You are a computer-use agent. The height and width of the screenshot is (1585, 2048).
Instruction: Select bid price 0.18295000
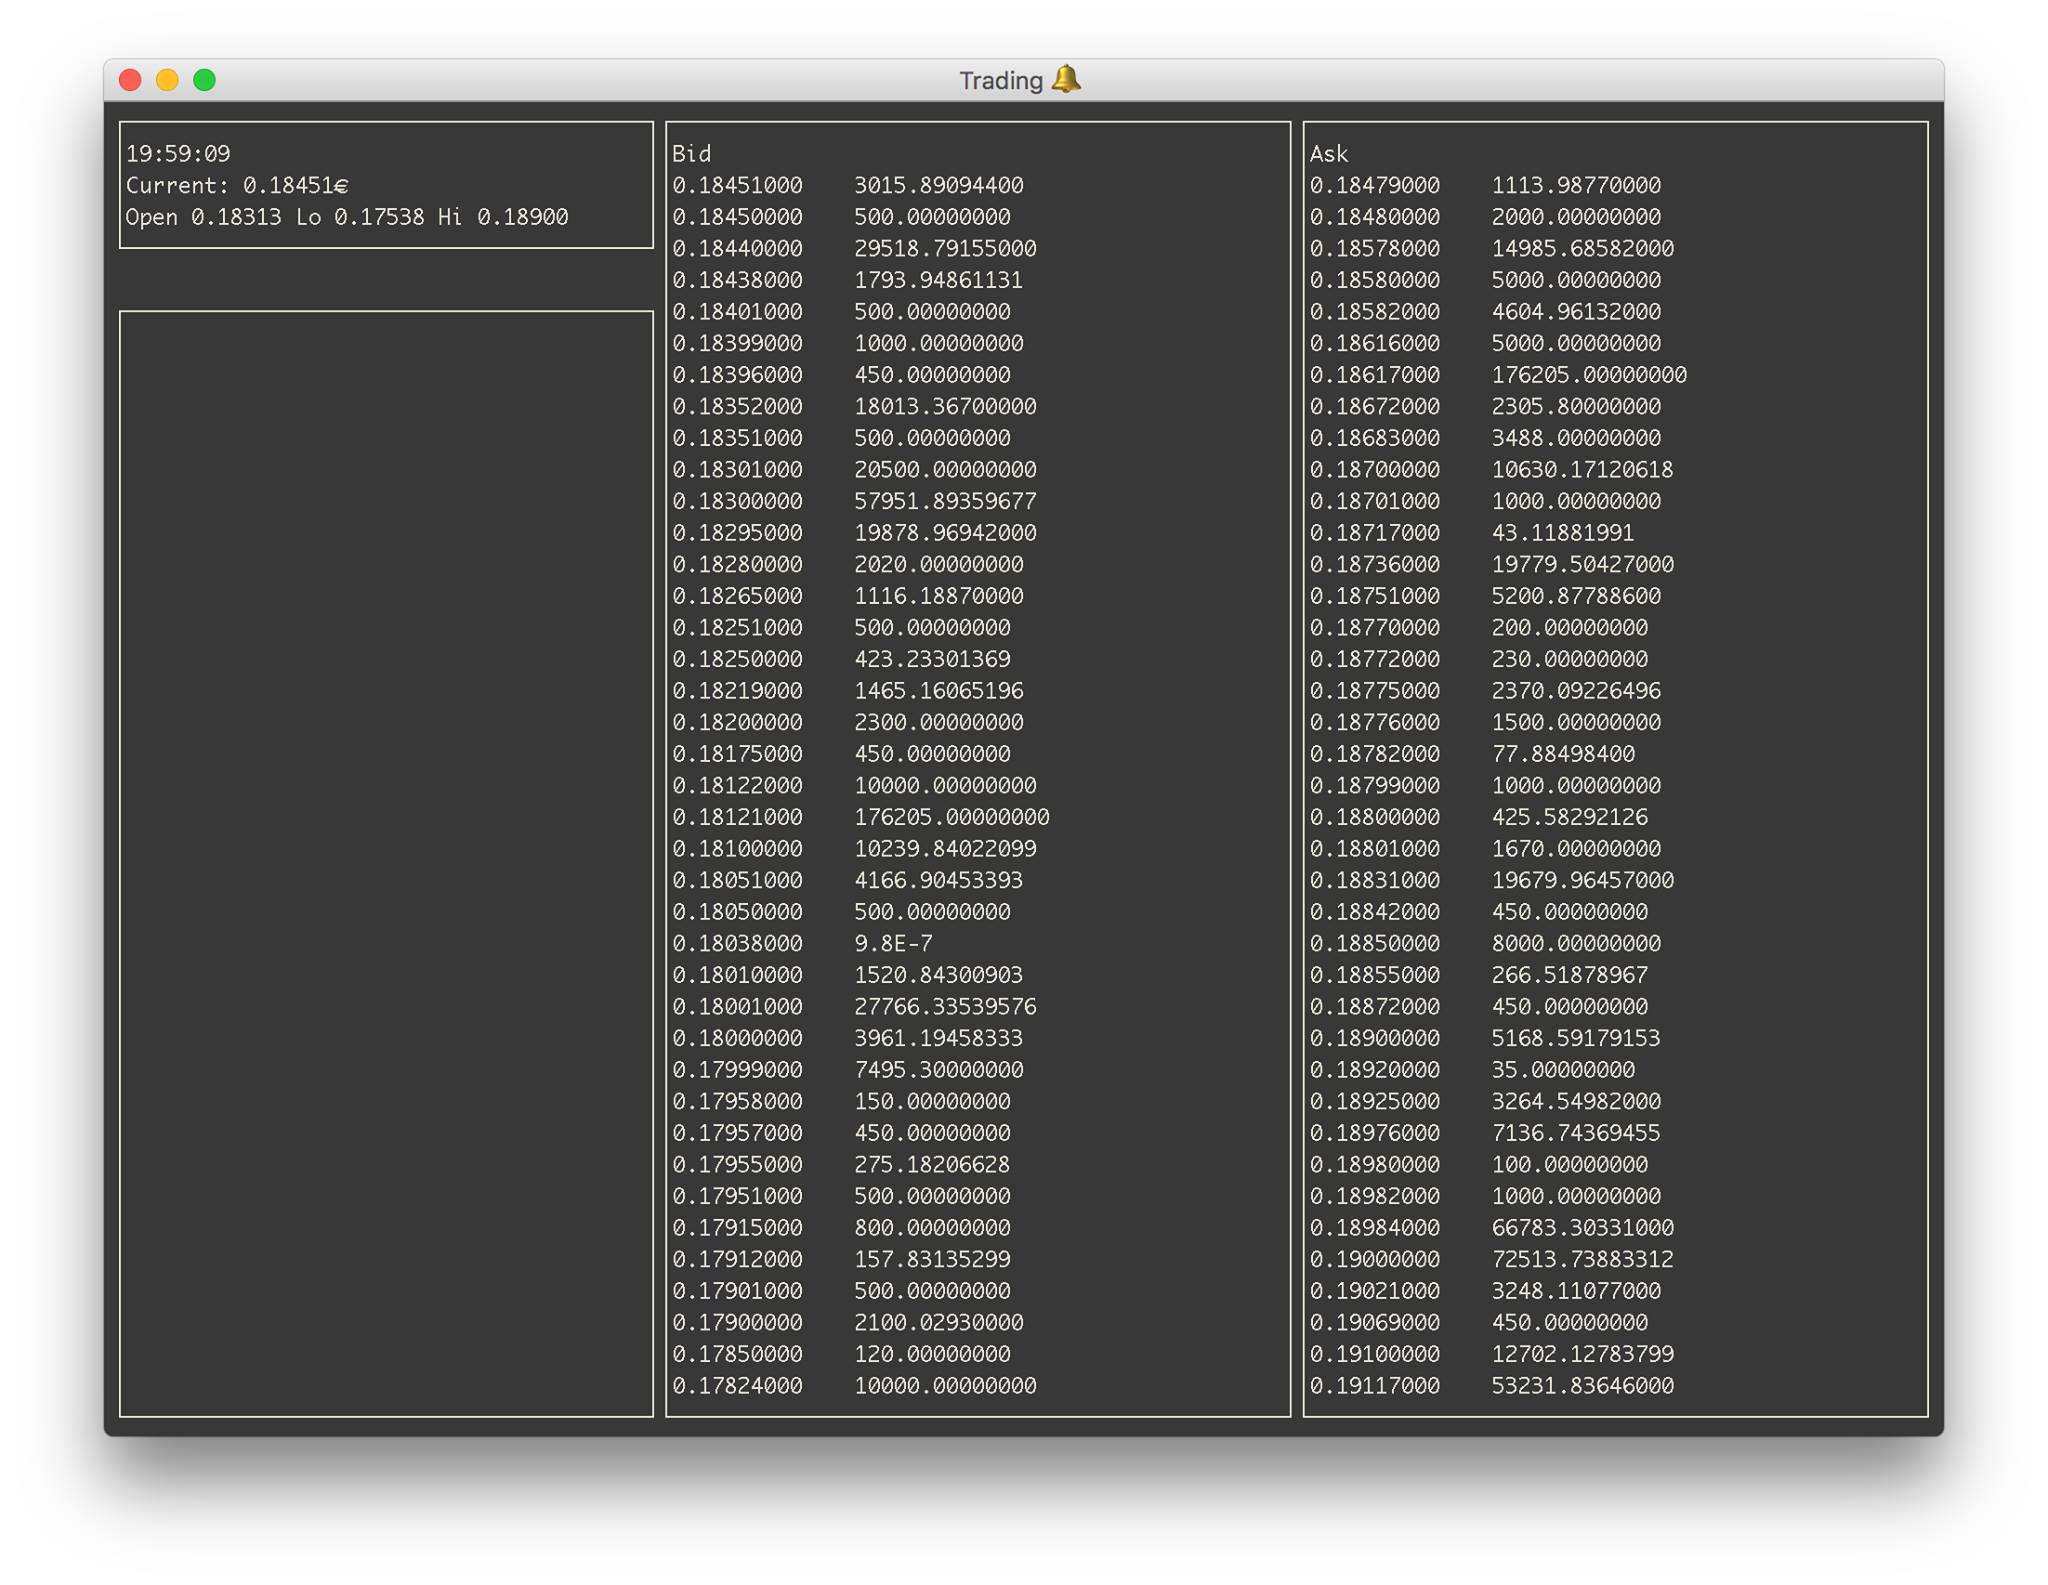pyautogui.click(x=737, y=533)
